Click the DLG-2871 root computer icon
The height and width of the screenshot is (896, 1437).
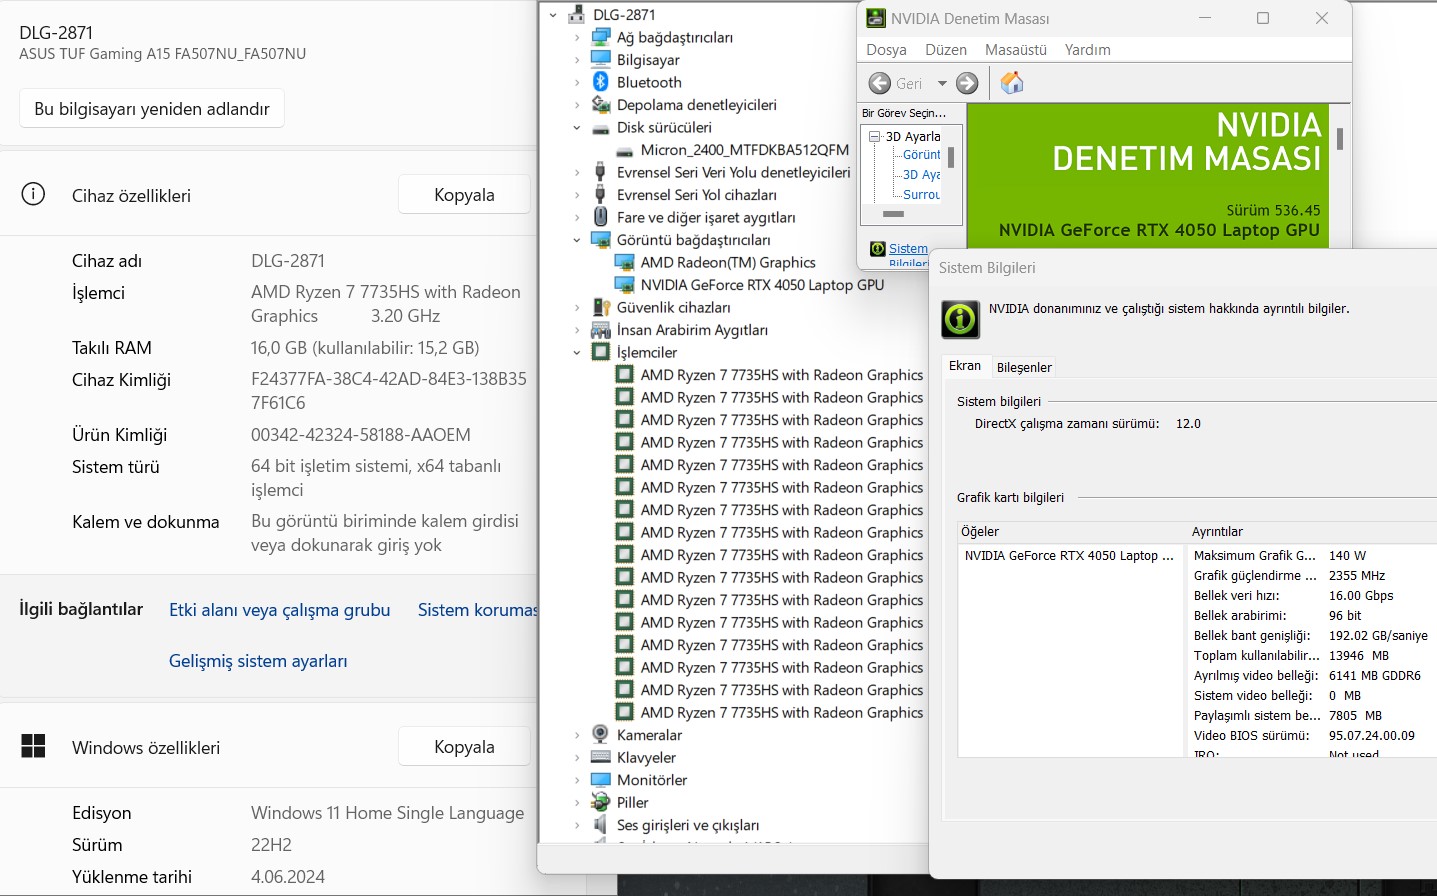tap(577, 15)
